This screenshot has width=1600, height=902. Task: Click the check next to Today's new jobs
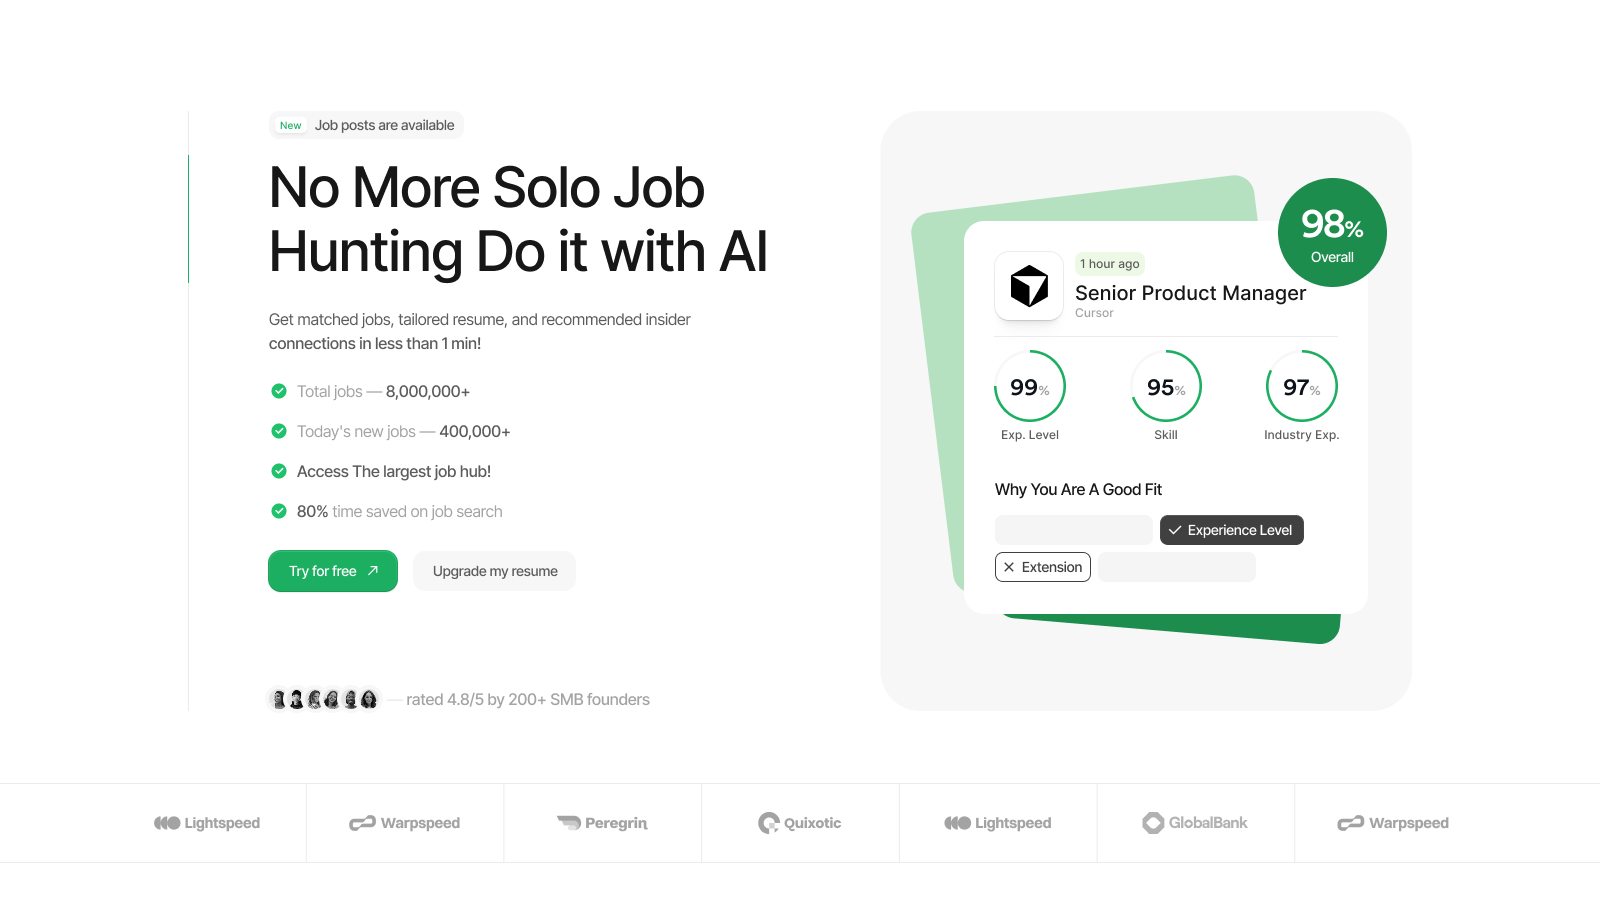click(x=279, y=431)
